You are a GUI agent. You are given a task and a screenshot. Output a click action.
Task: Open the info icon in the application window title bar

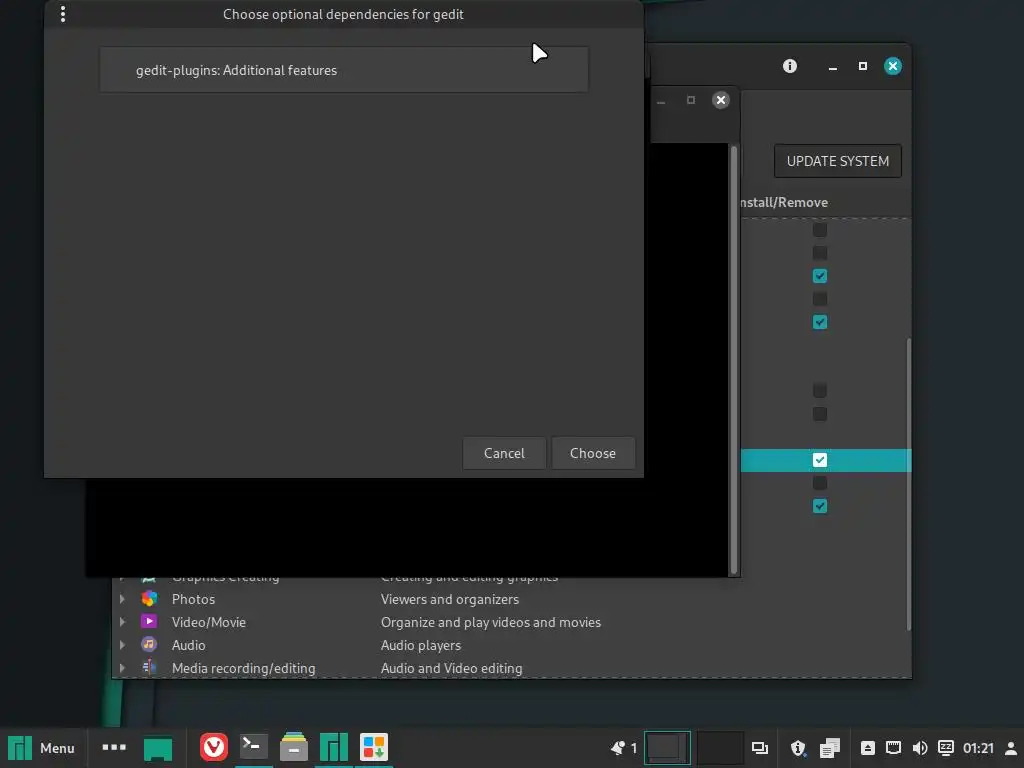[790, 66]
